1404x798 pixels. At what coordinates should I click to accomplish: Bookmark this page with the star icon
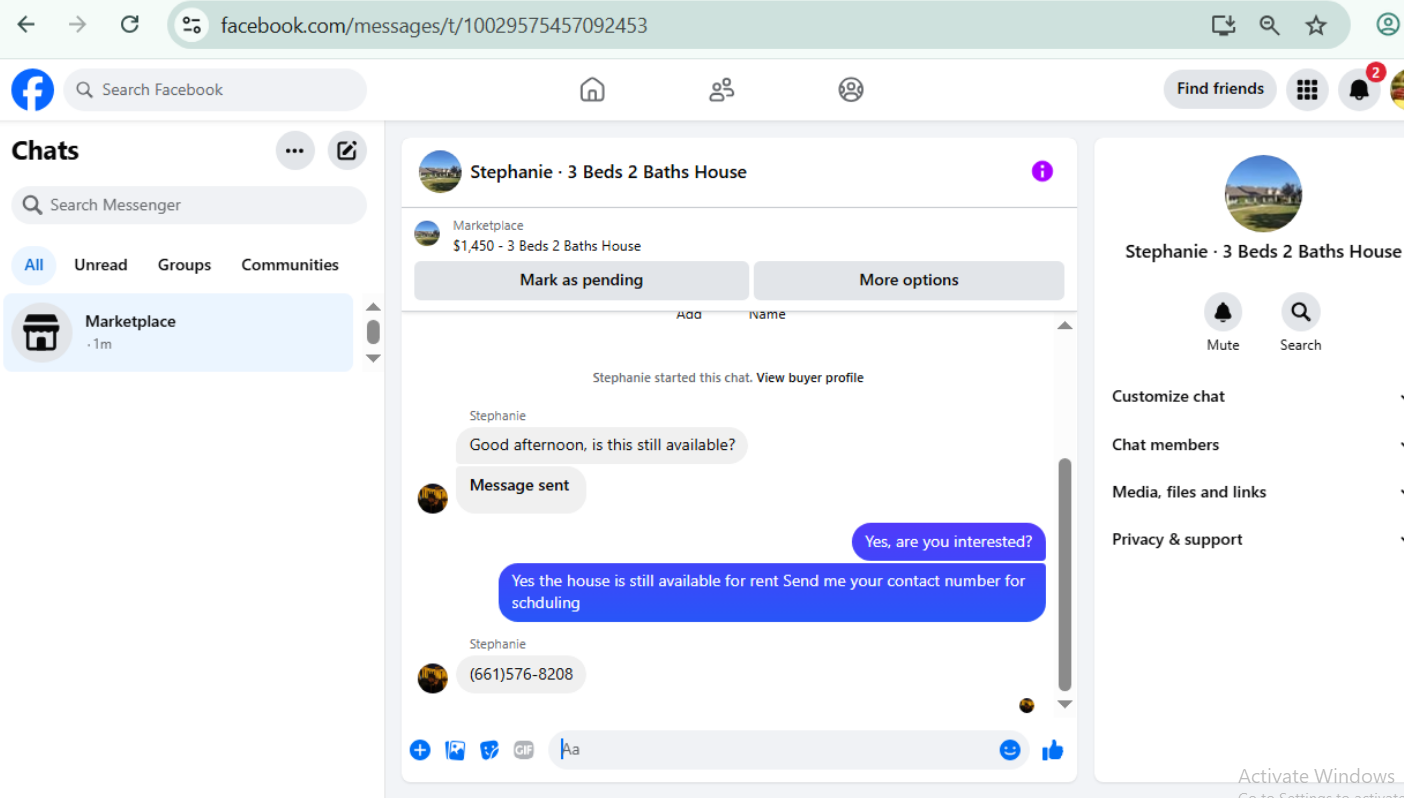(x=1316, y=25)
